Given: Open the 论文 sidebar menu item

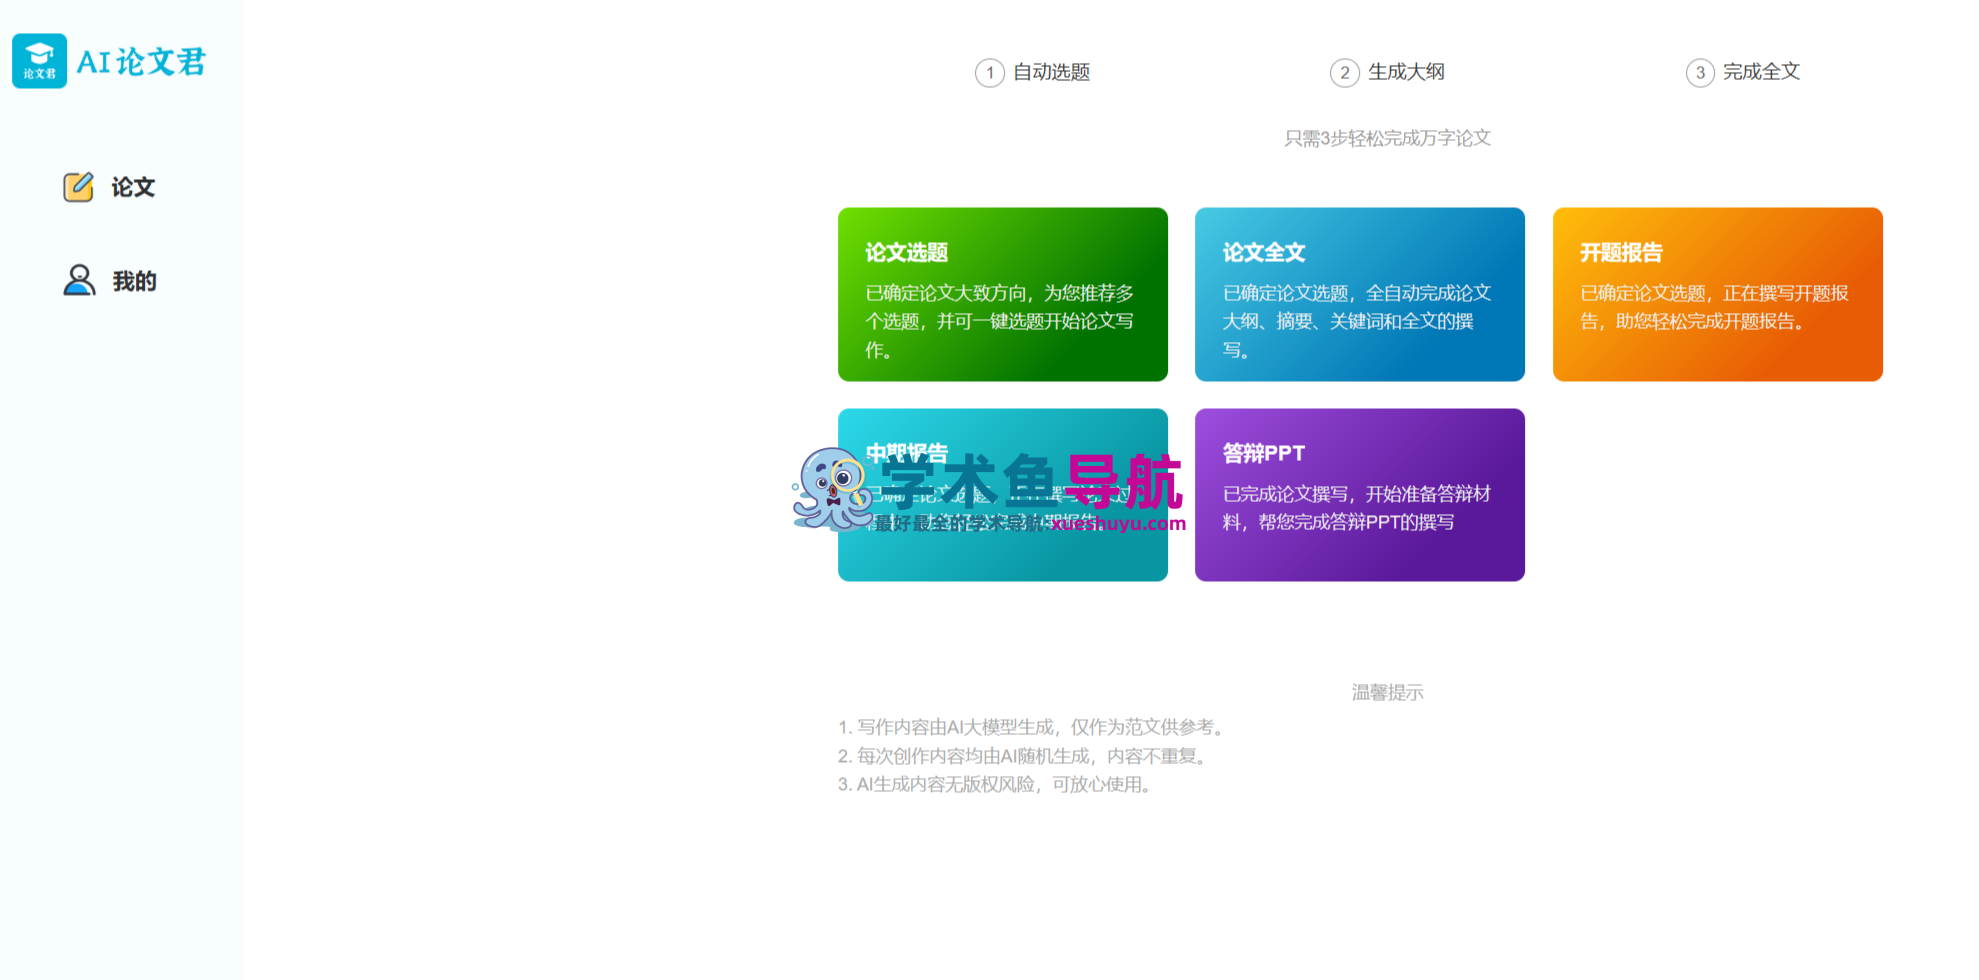Looking at the screenshot, I should click(x=109, y=187).
